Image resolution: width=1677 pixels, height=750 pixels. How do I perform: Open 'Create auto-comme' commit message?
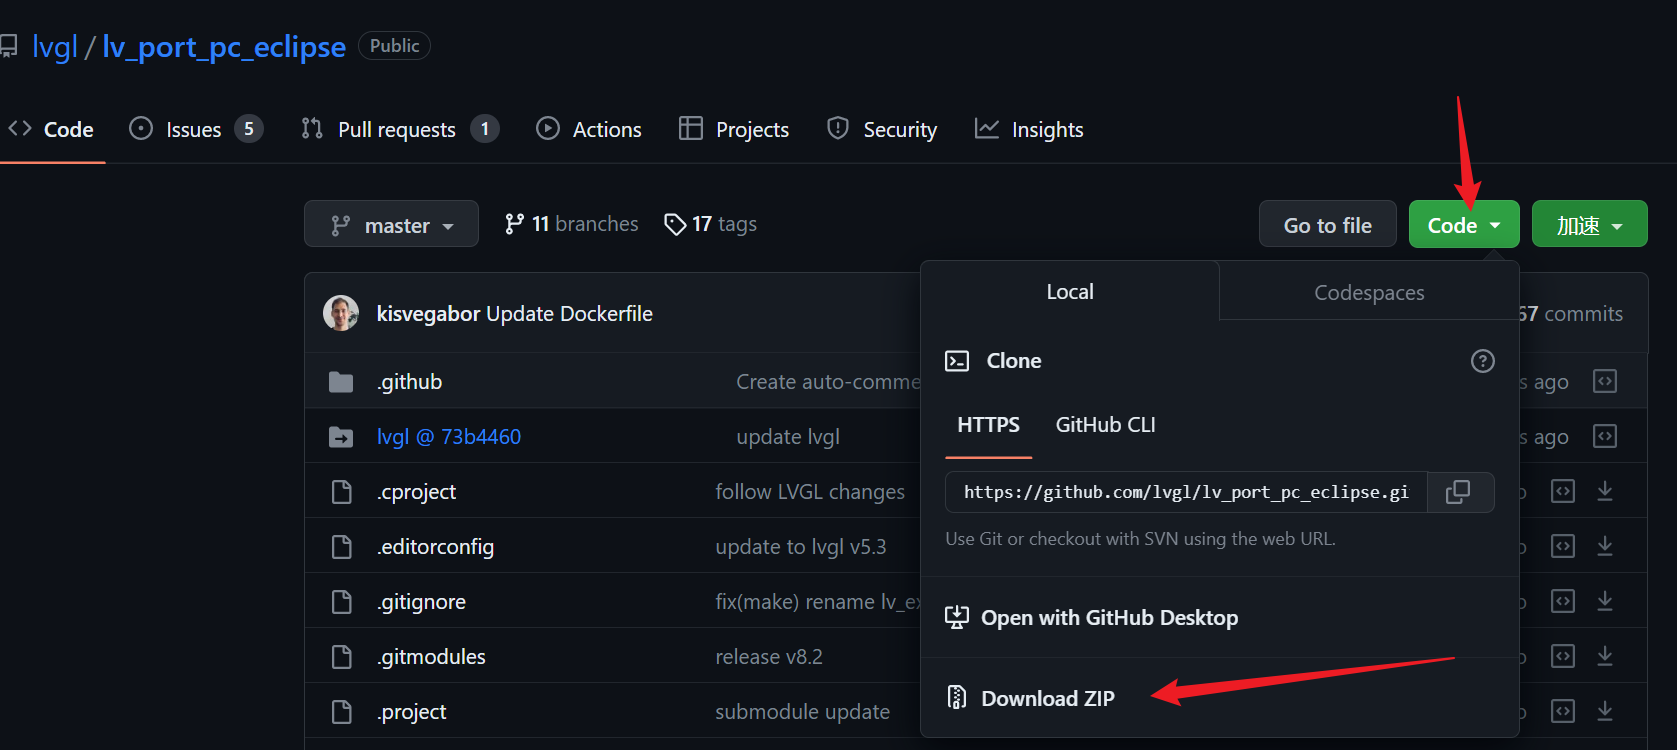click(x=828, y=382)
